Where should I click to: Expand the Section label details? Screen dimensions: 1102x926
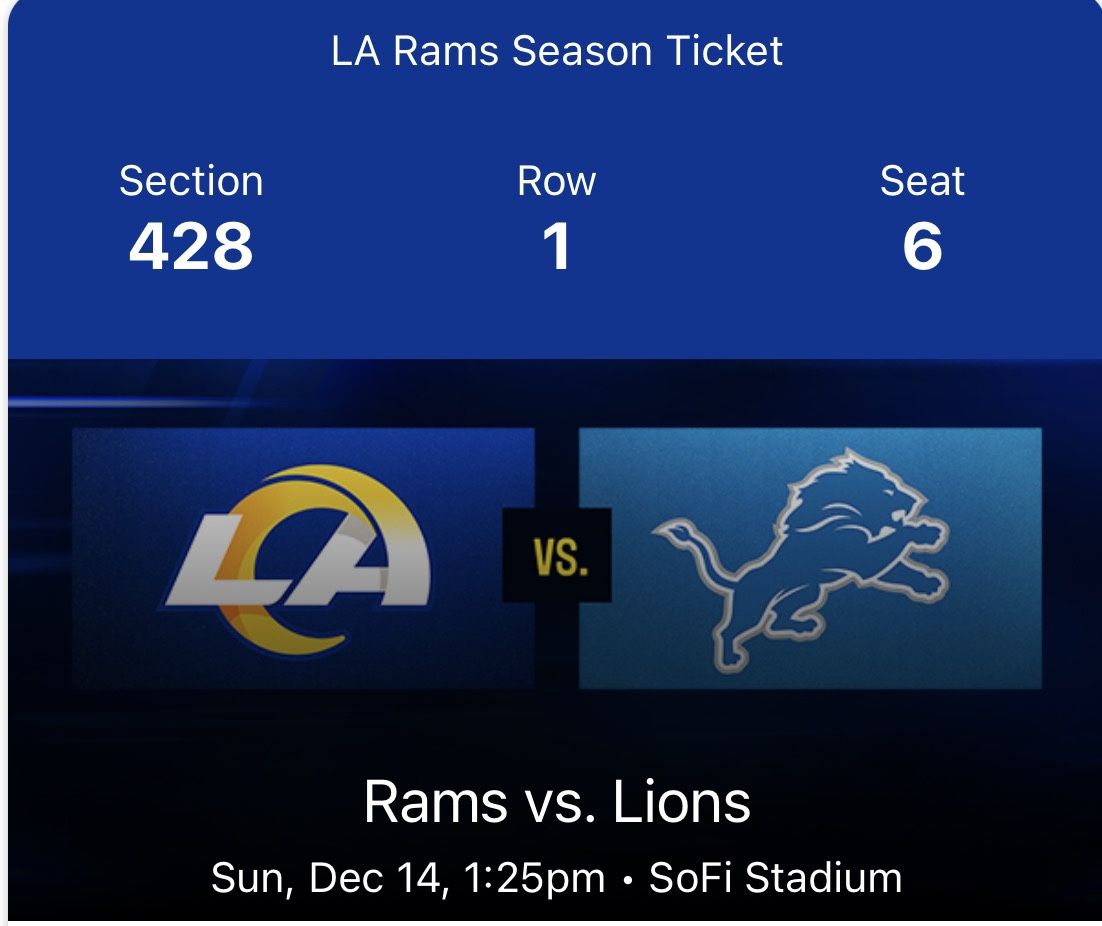(x=192, y=181)
